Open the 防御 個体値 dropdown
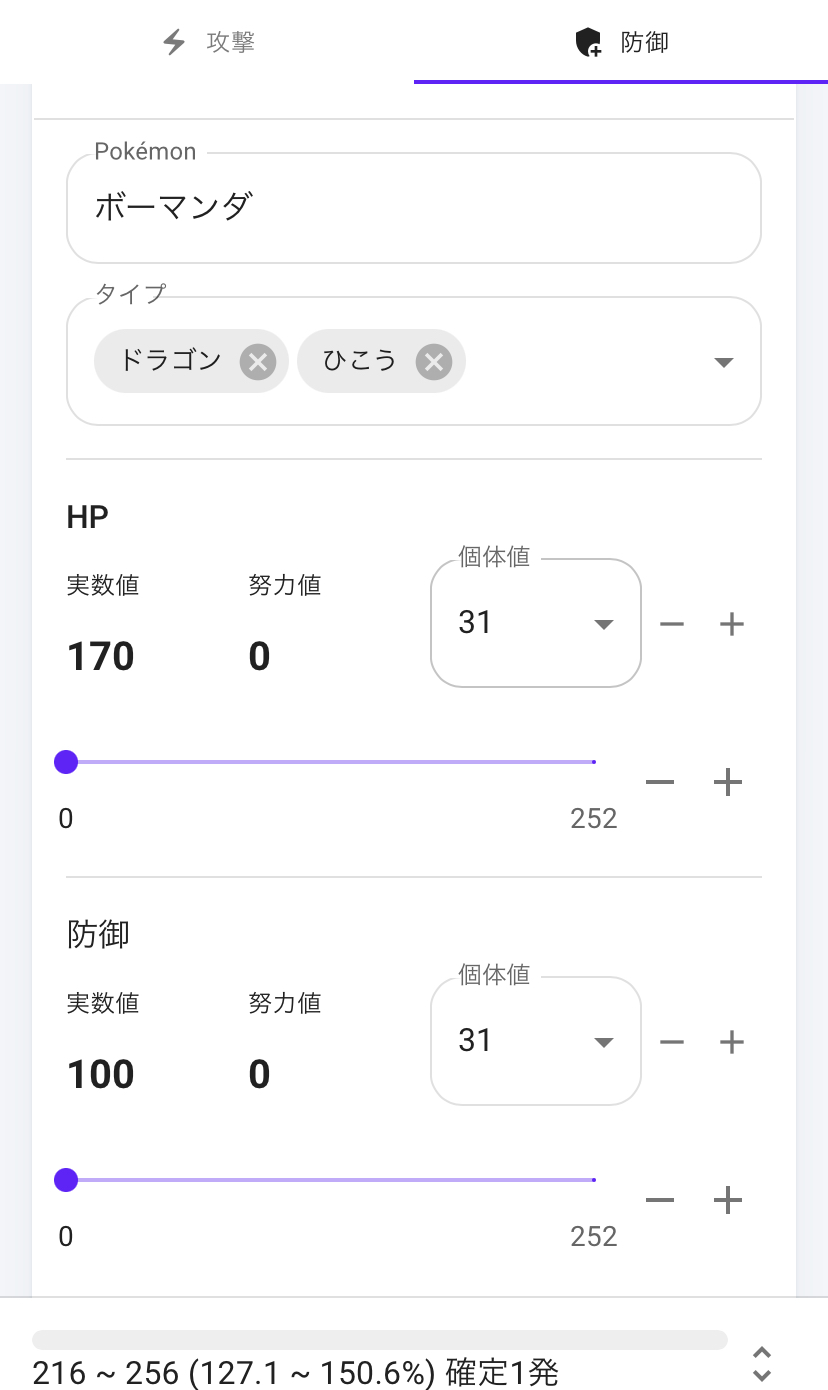 point(535,1042)
